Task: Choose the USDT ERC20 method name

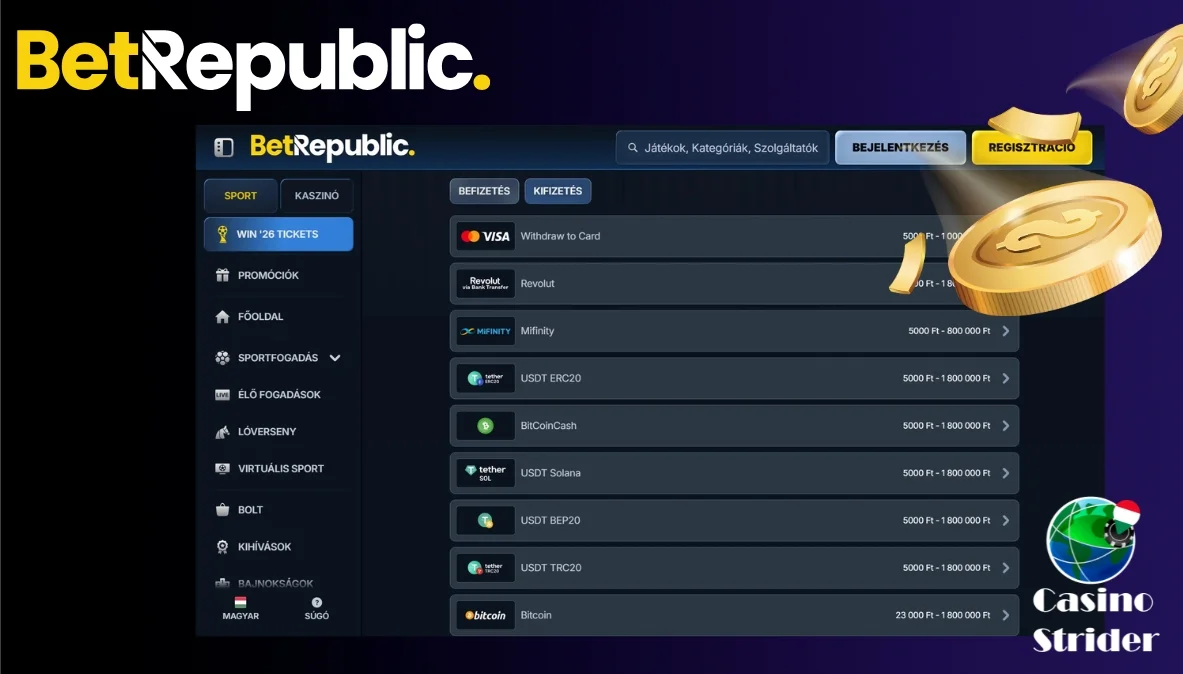Action: point(551,378)
